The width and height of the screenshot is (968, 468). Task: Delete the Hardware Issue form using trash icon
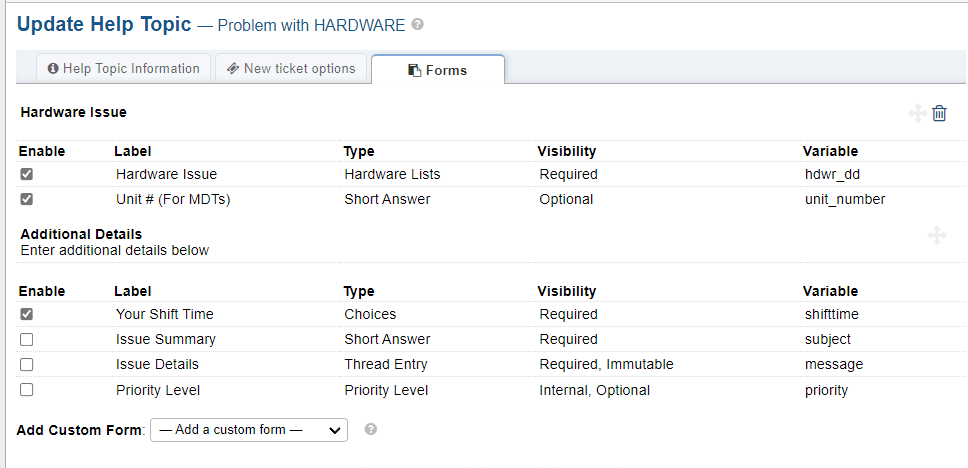(x=939, y=114)
